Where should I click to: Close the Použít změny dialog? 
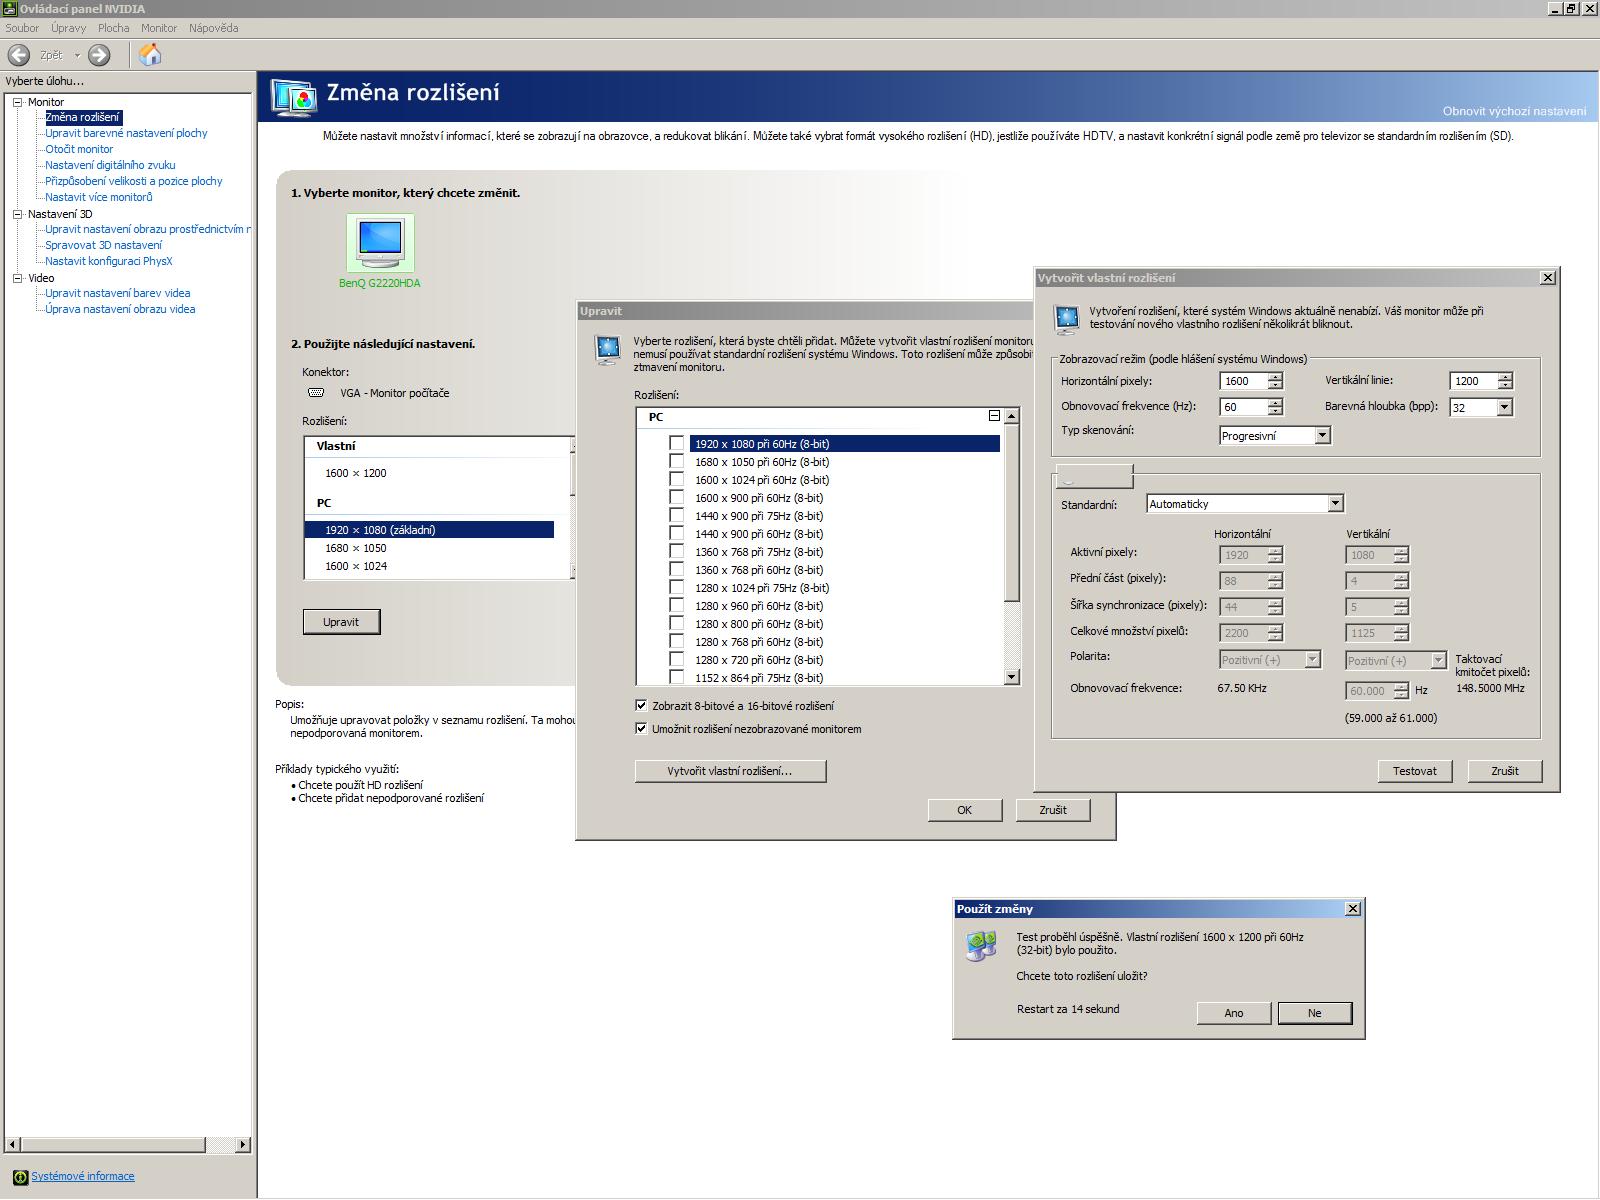pos(1353,909)
